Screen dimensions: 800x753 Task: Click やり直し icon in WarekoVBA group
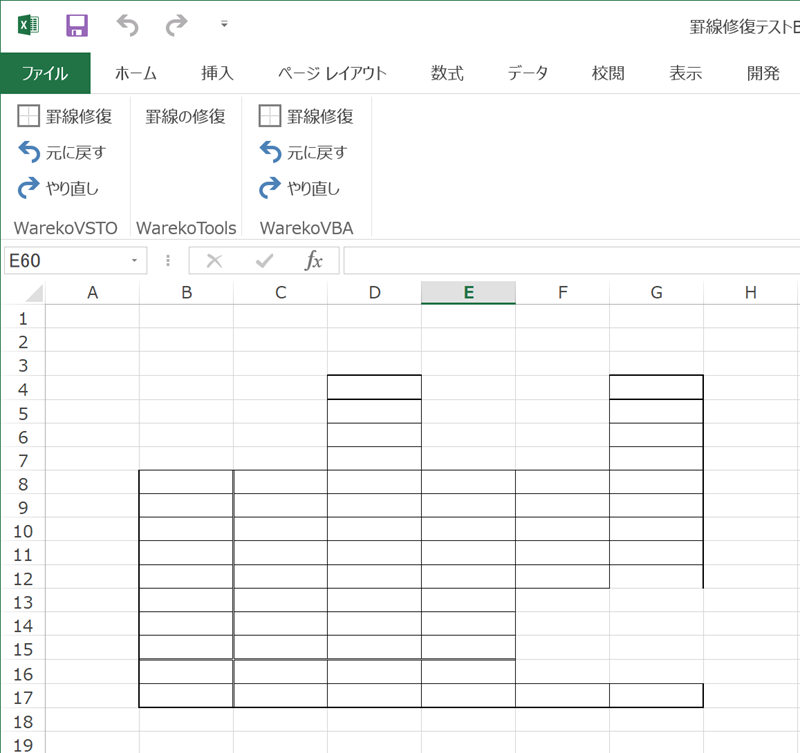pos(270,187)
